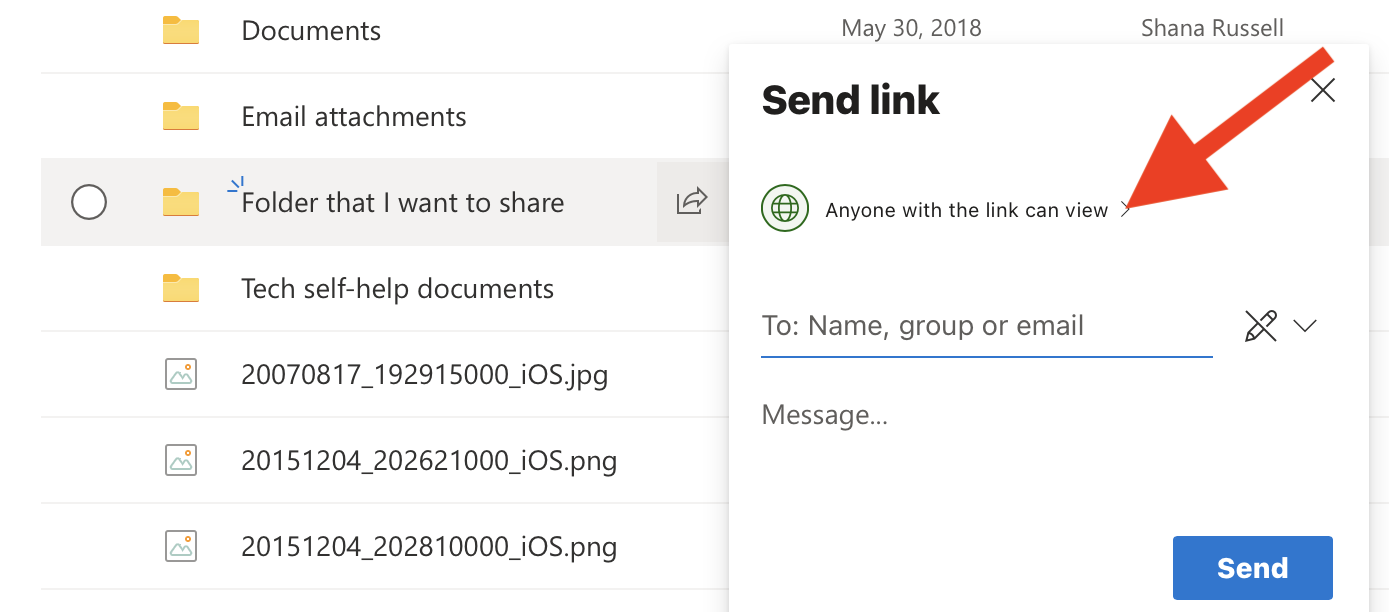Click the blue Send button
The image size is (1389, 612).
click(x=1252, y=568)
